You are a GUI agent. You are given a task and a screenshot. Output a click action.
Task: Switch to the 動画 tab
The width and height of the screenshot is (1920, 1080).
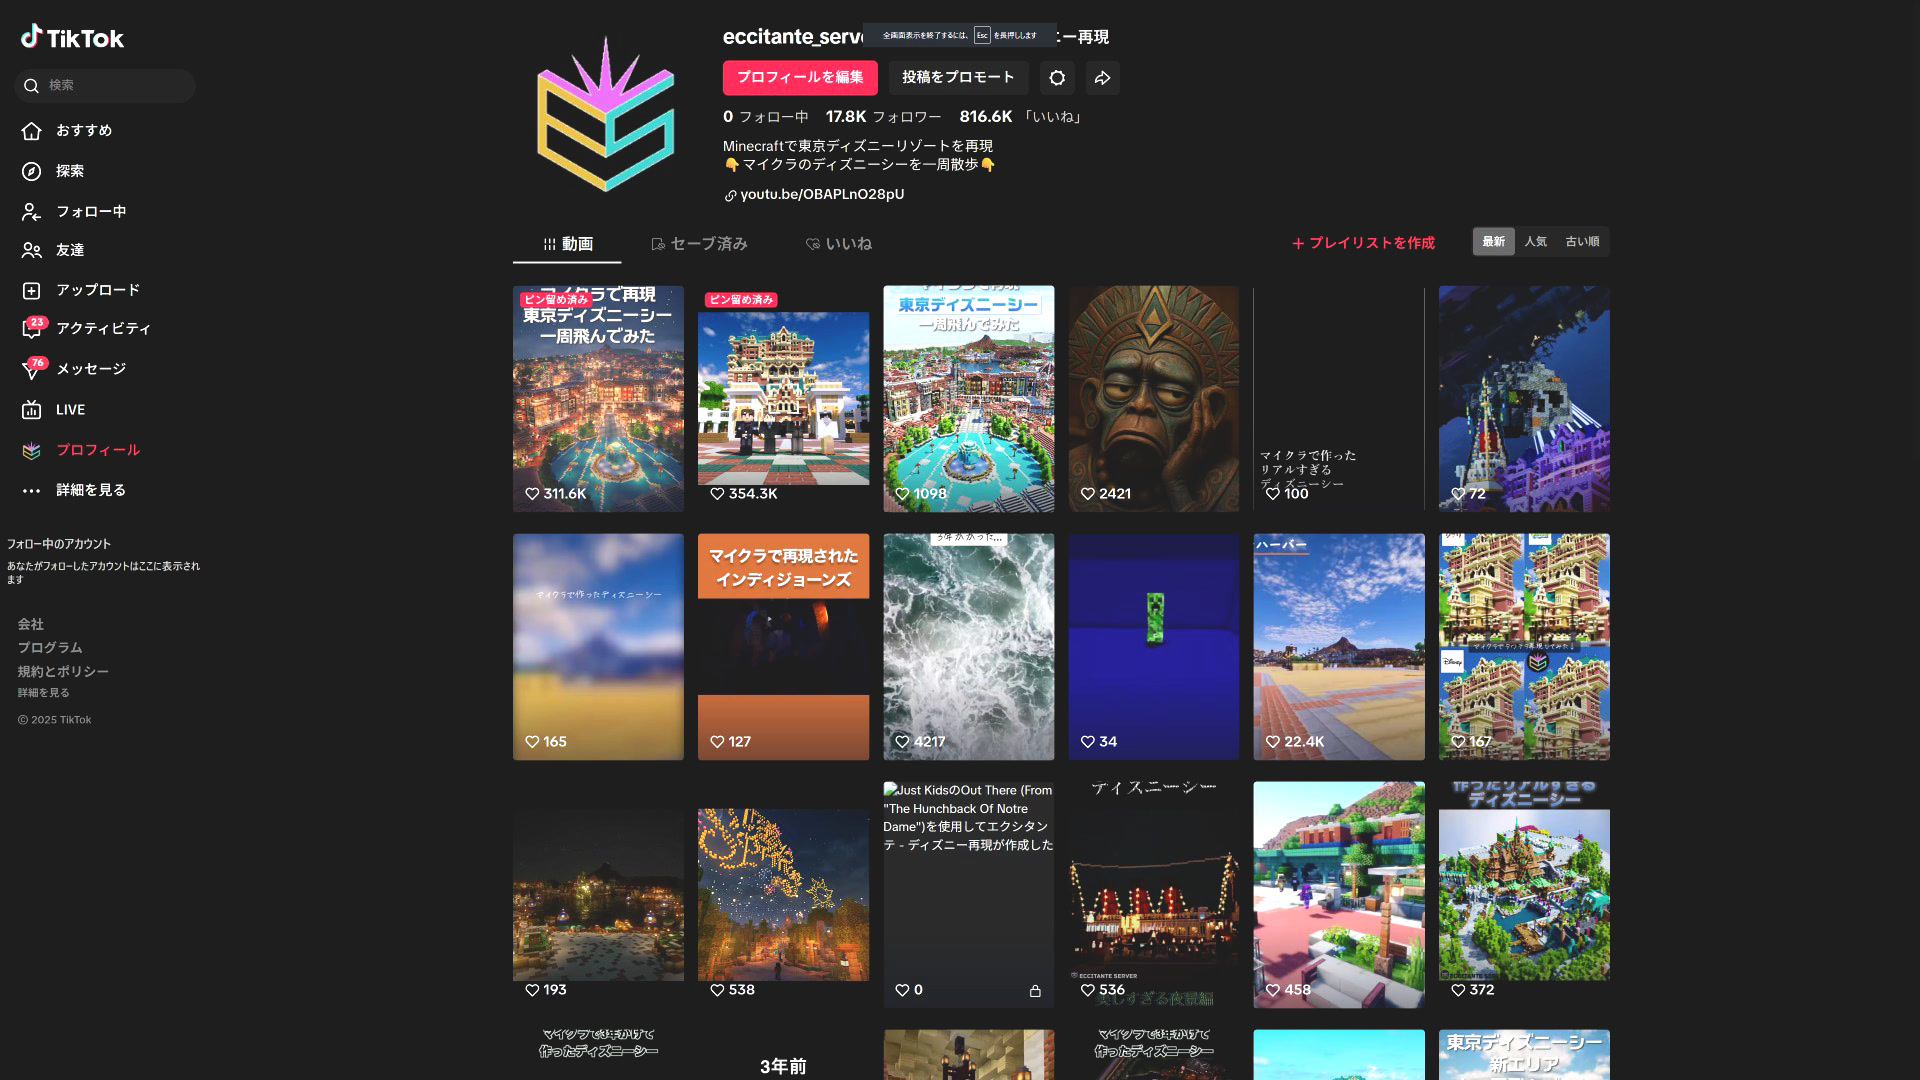567,244
